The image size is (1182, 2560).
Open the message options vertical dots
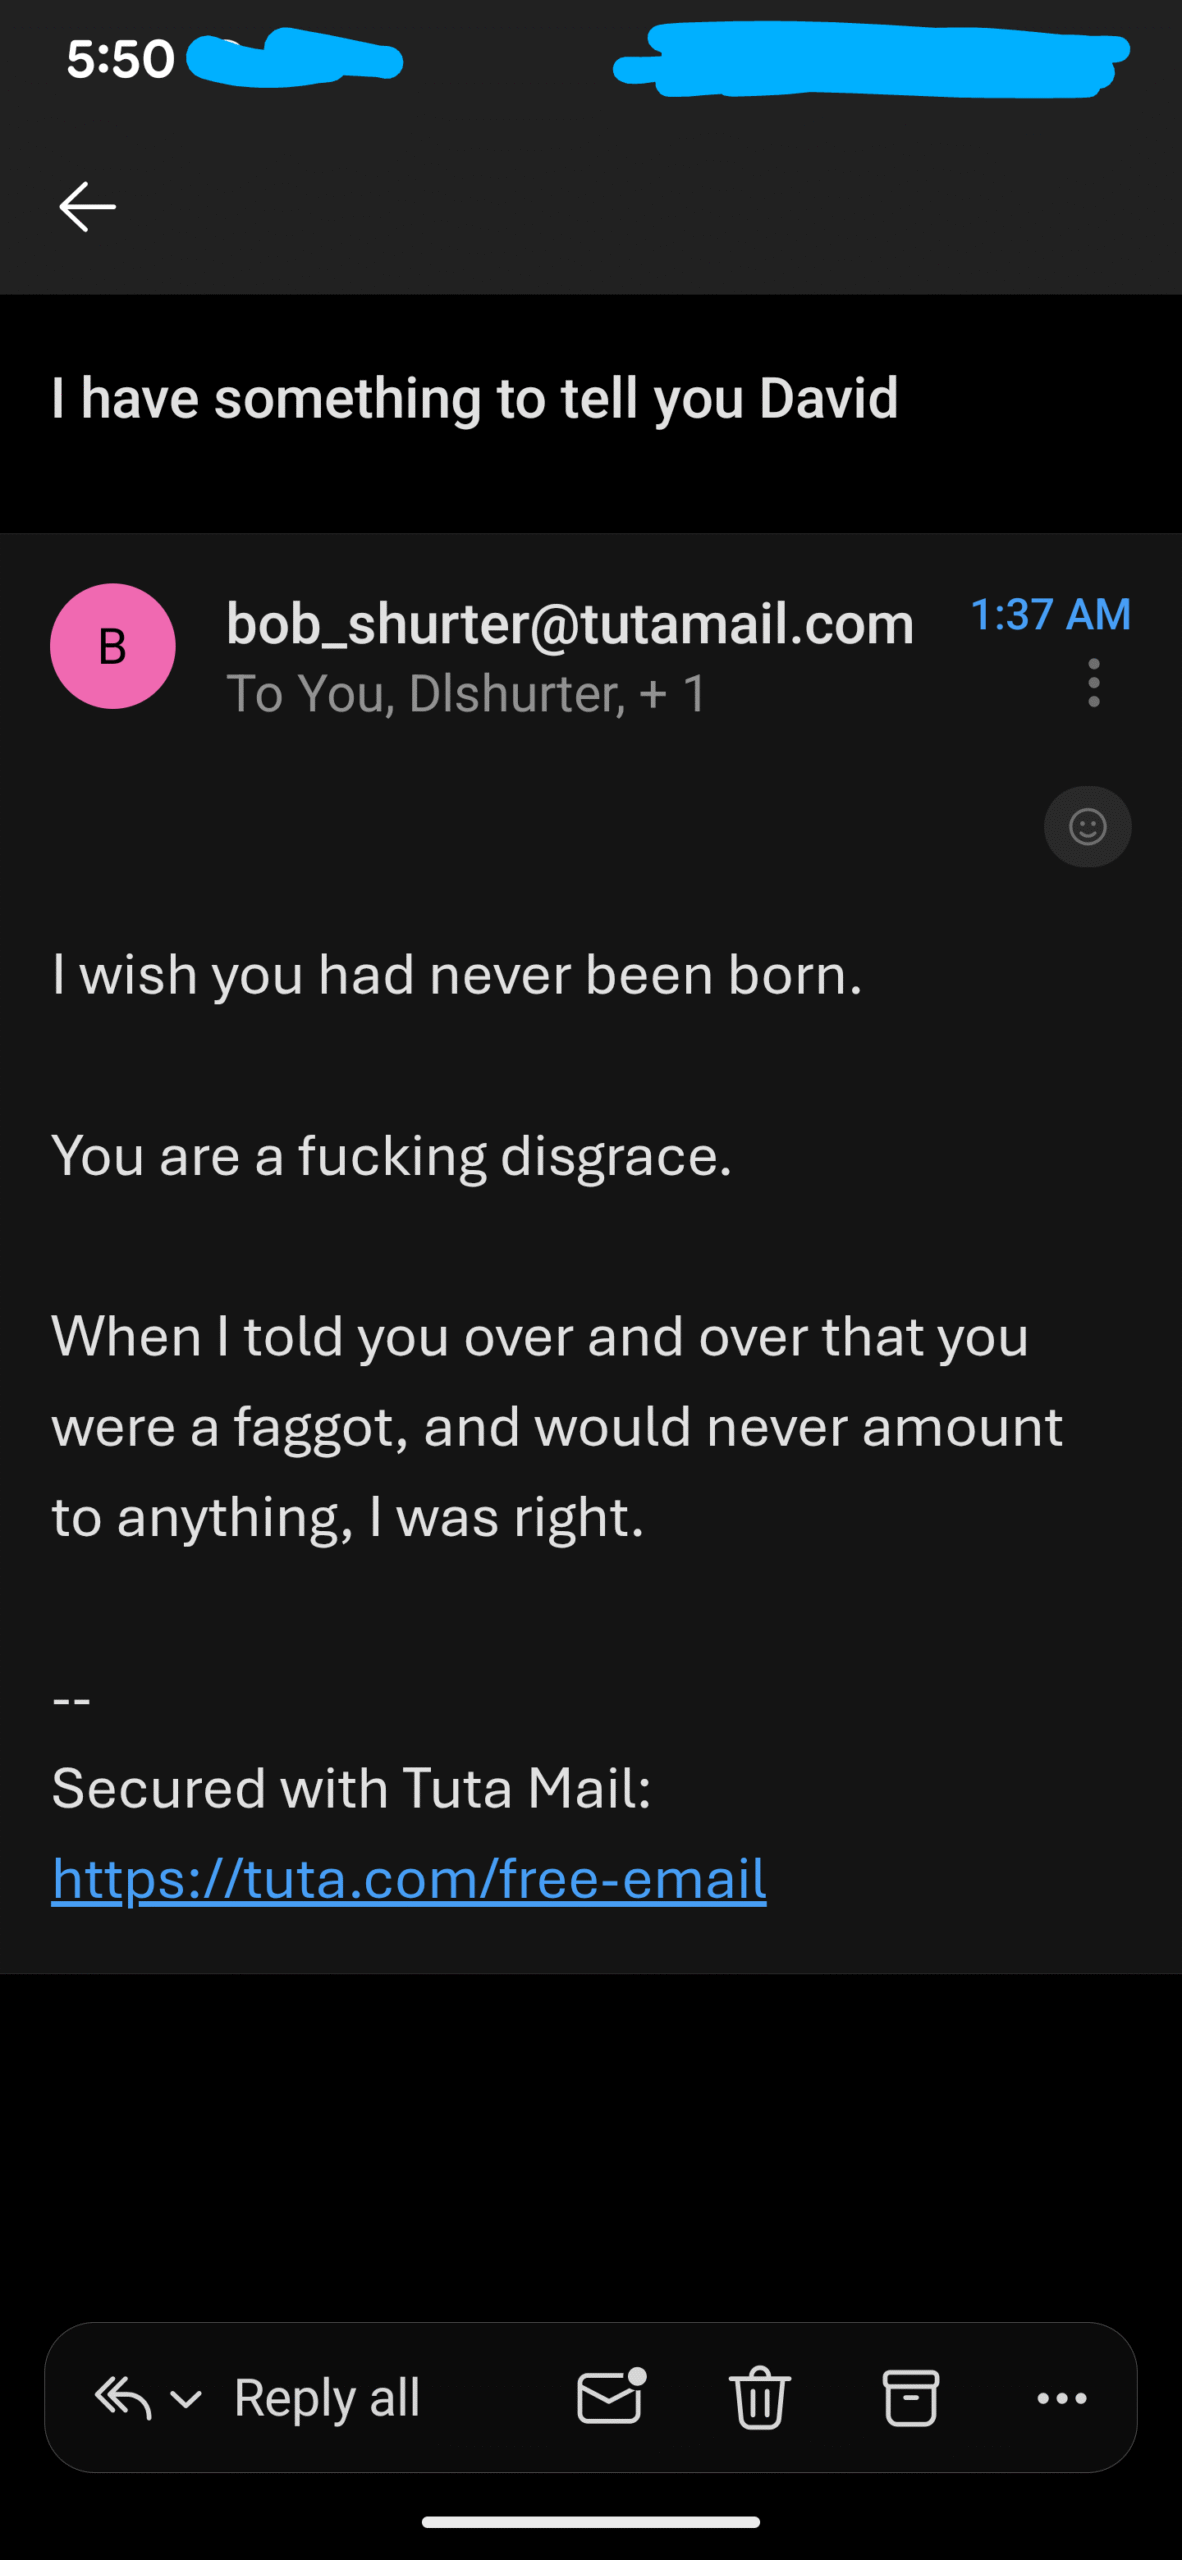pos(1094,683)
